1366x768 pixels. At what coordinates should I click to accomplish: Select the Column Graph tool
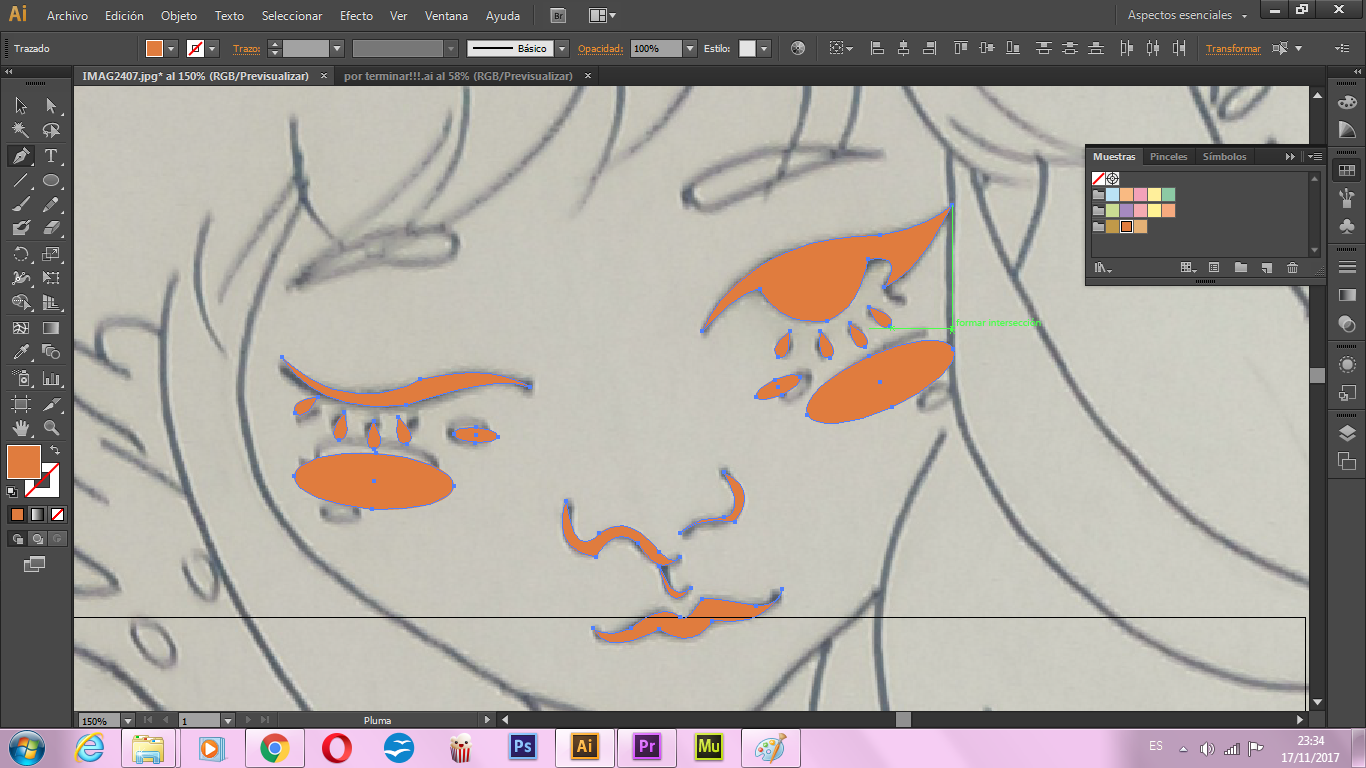point(51,379)
